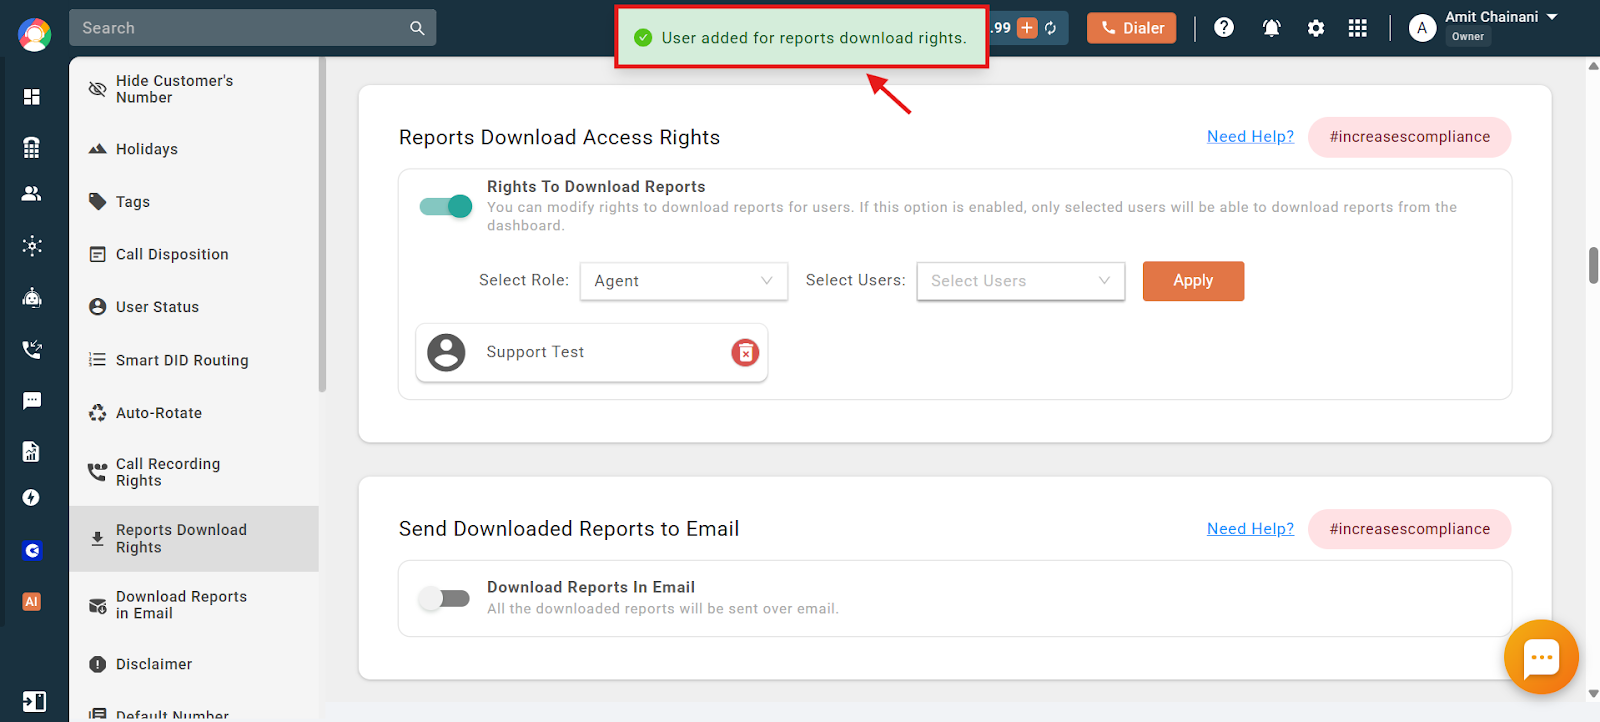Click the 'Reports Download Access Rights' heading
Screen dimensions: 1600x722
[x=559, y=137]
